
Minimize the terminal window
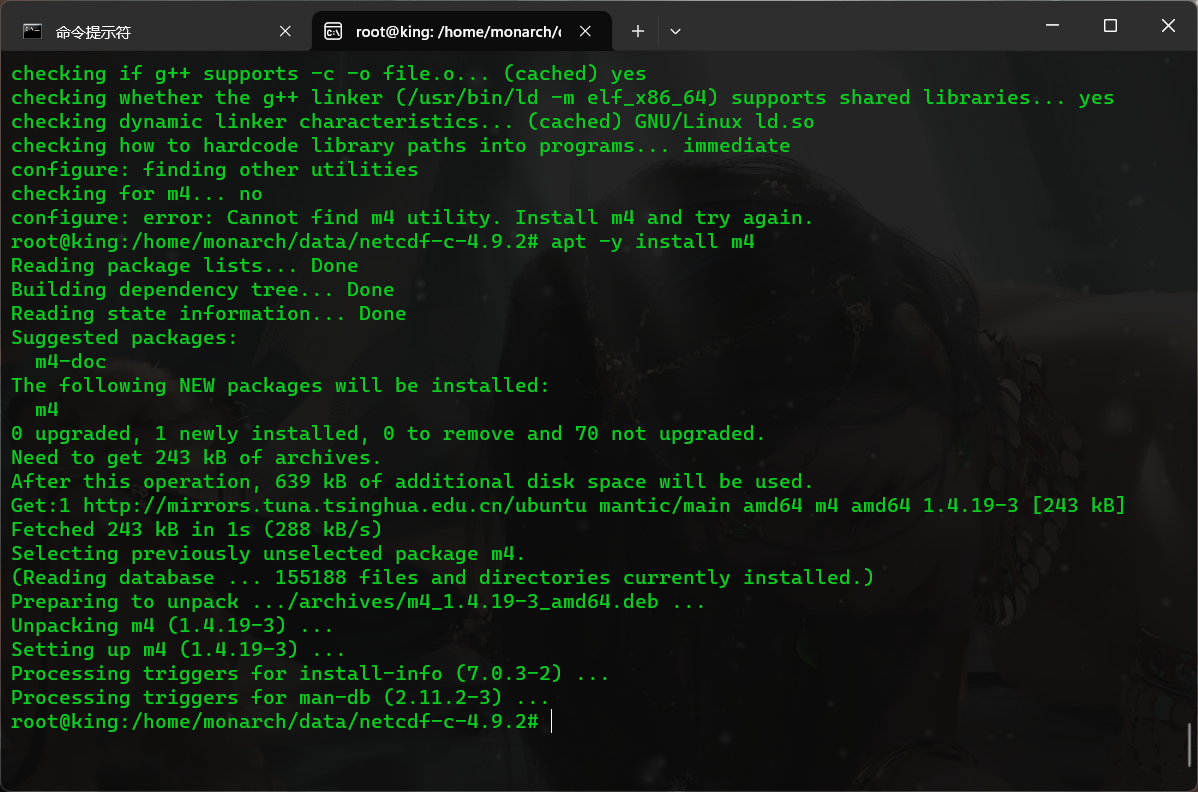pyautogui.click(x=1052, y=25)
